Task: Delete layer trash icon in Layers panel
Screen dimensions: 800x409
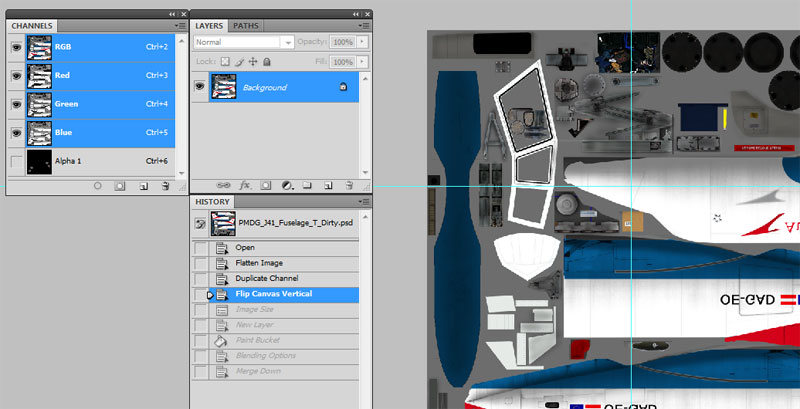Action: [x=349, y=186]
